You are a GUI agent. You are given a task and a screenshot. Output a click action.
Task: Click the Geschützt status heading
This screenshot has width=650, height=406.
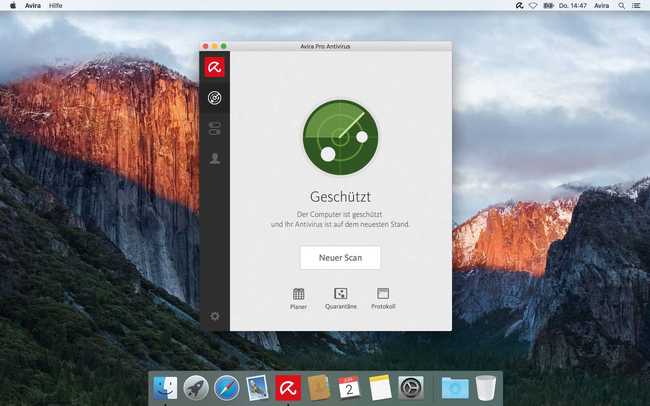(x=340, y=197)
